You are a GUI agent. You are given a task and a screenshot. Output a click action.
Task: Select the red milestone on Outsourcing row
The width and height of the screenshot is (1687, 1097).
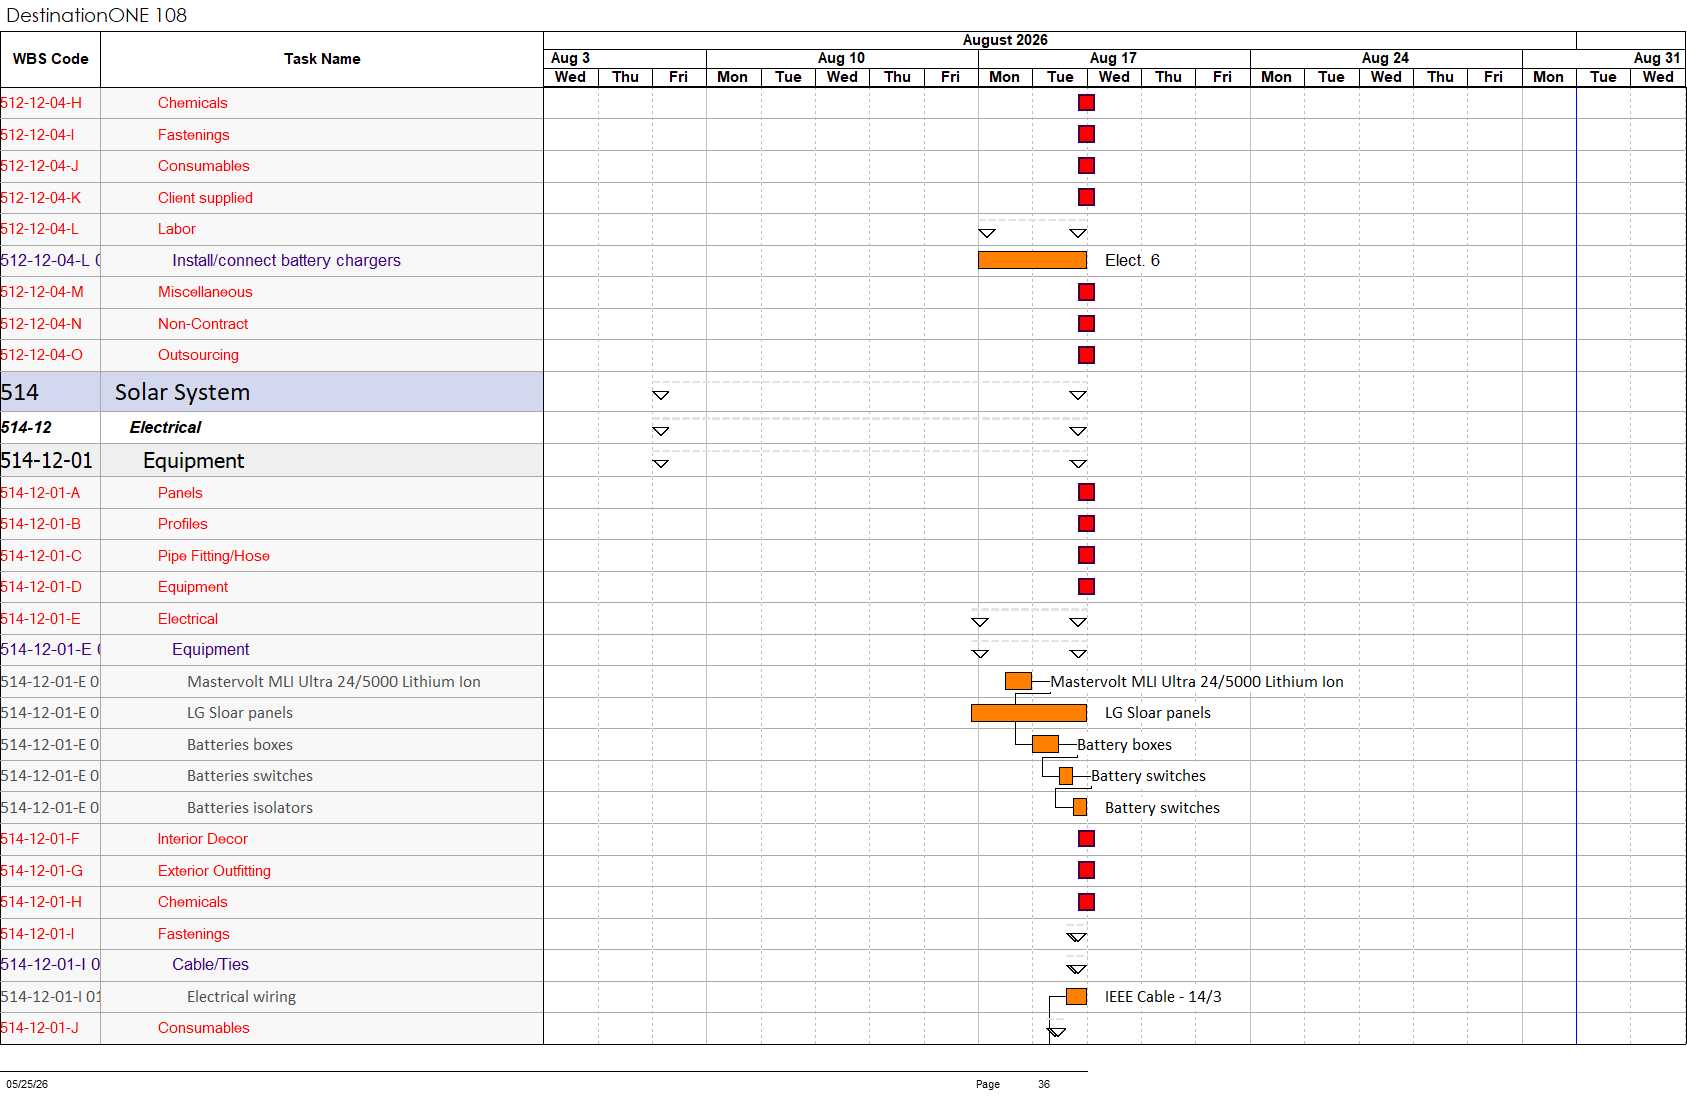click(1086, 355)
